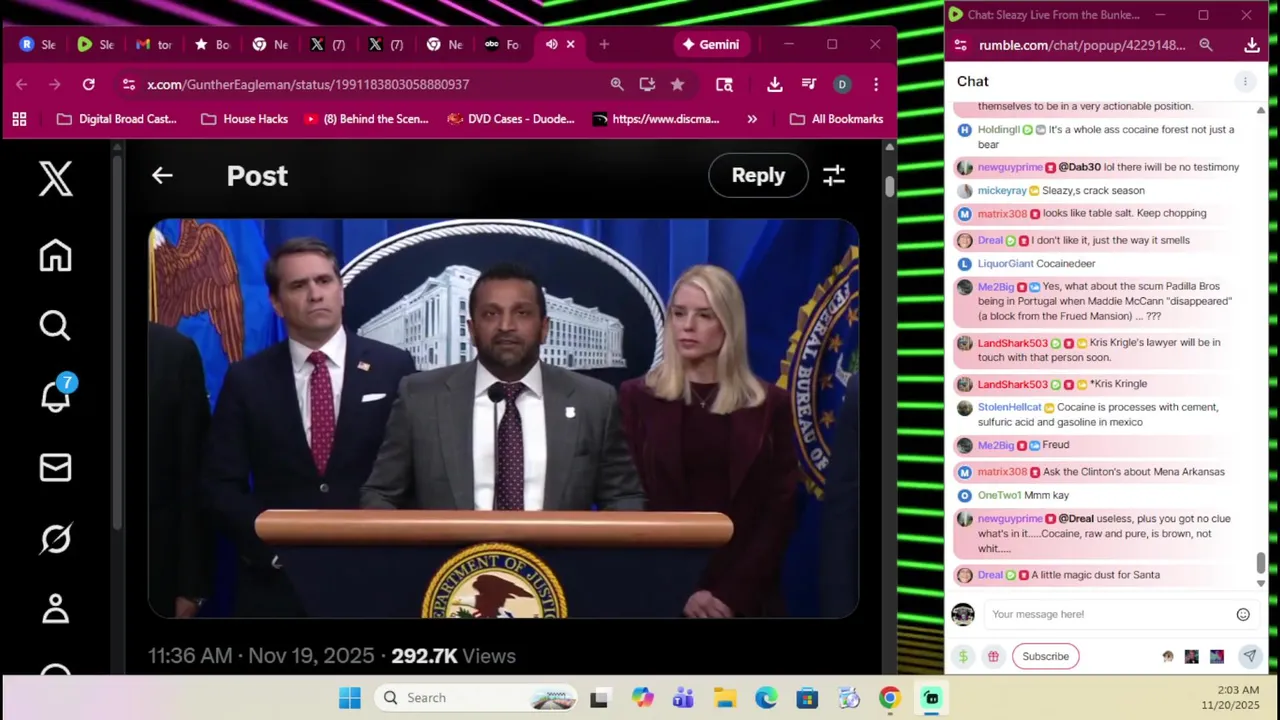
Task: Switch to the Gmail tab labeled 'tor'
Action: tap(153, 44)
